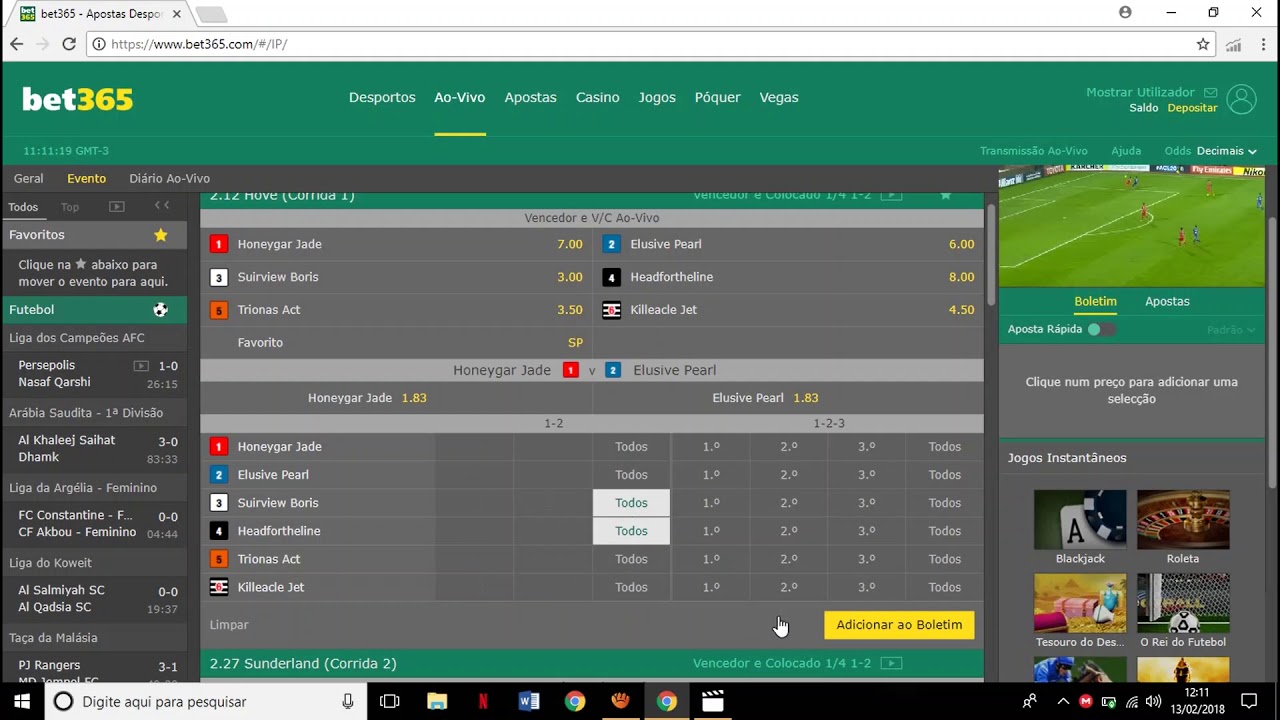Open the Odds Decimais dropdown
This screenshot has width=1280, height=720.
1226,151
